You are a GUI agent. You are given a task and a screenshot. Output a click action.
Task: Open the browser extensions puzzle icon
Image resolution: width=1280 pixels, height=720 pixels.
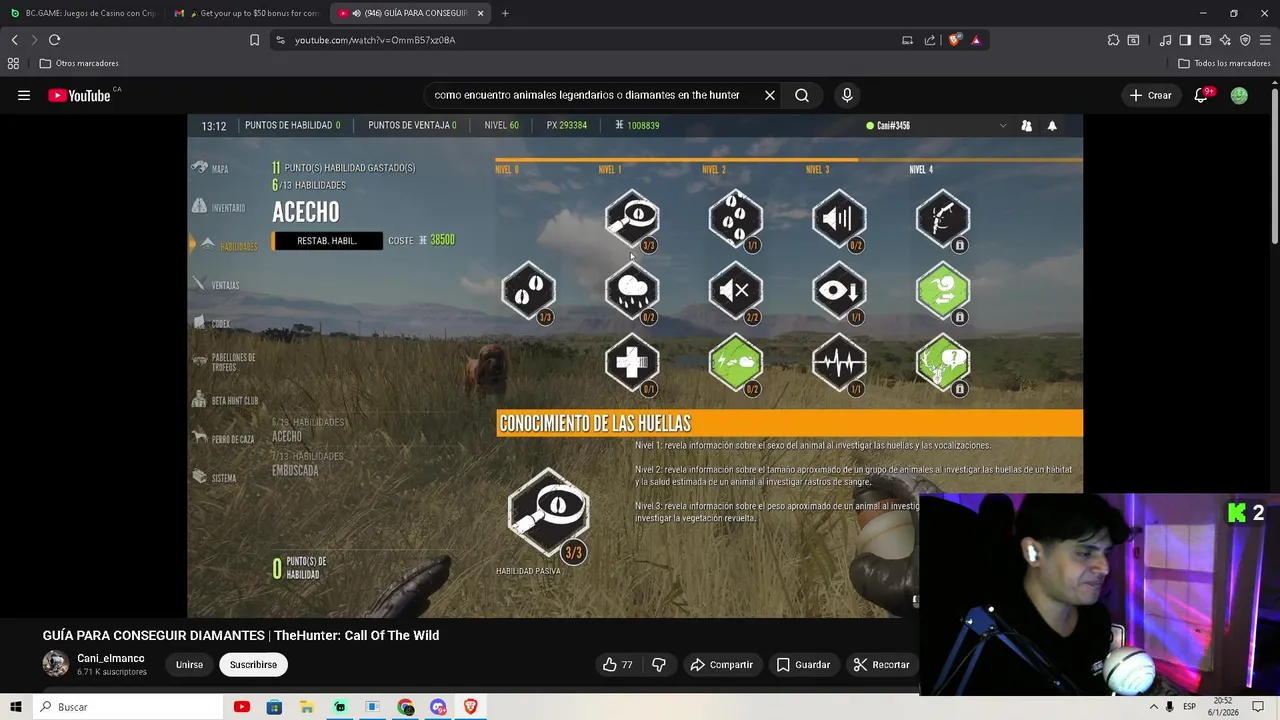[1113, 40]
